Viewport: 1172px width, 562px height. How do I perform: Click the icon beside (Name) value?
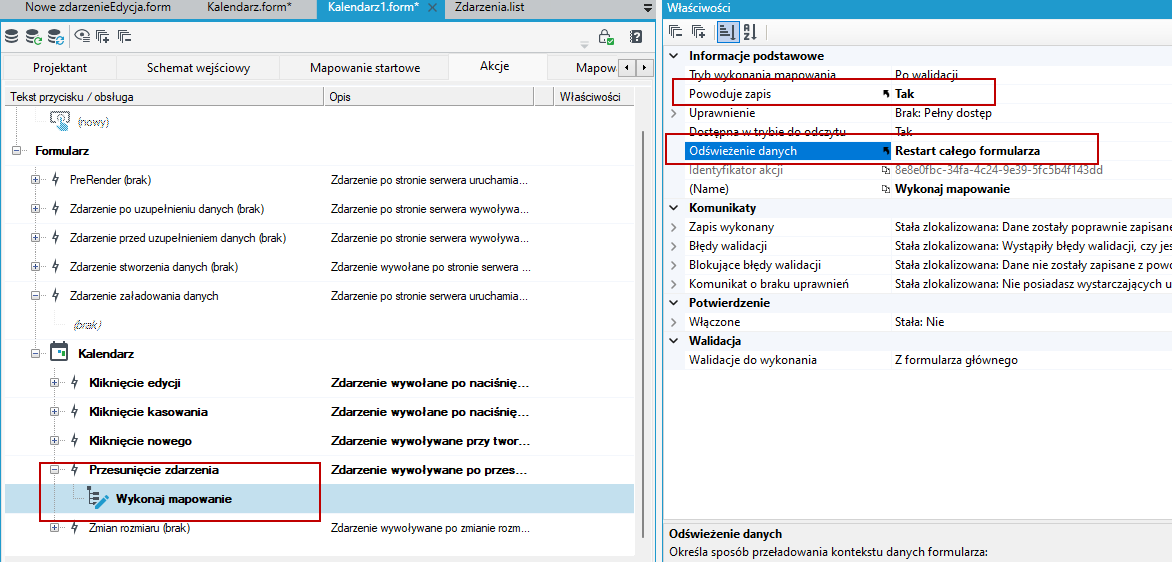[x=886, y=189]
